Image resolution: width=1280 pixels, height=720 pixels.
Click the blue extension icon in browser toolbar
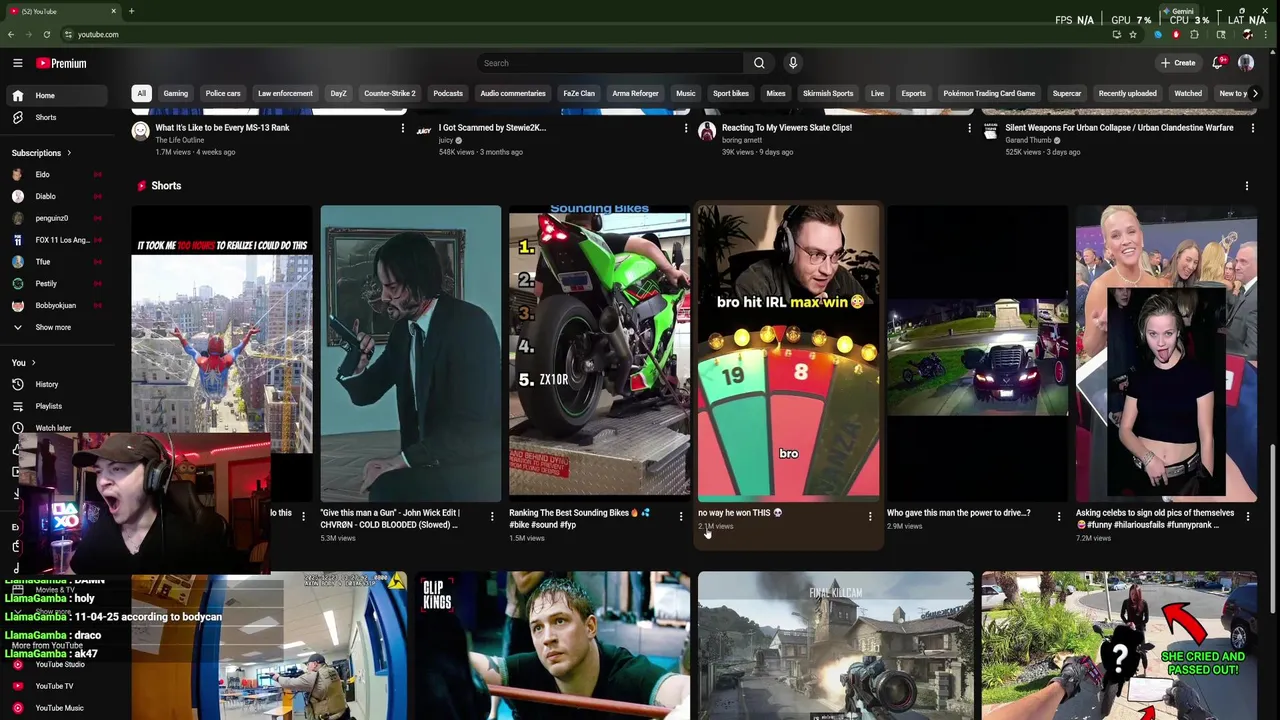pyautogui.click(x=1158, y=34)
